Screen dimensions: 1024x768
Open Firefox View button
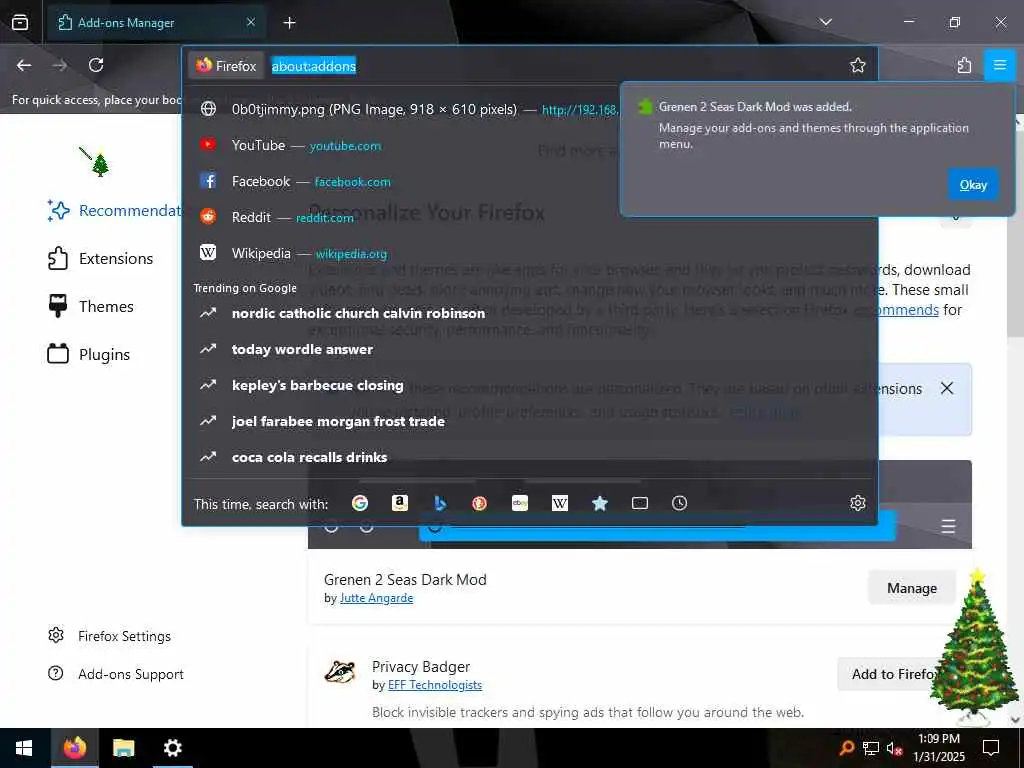pyautogui.click(x=20, y=22)
